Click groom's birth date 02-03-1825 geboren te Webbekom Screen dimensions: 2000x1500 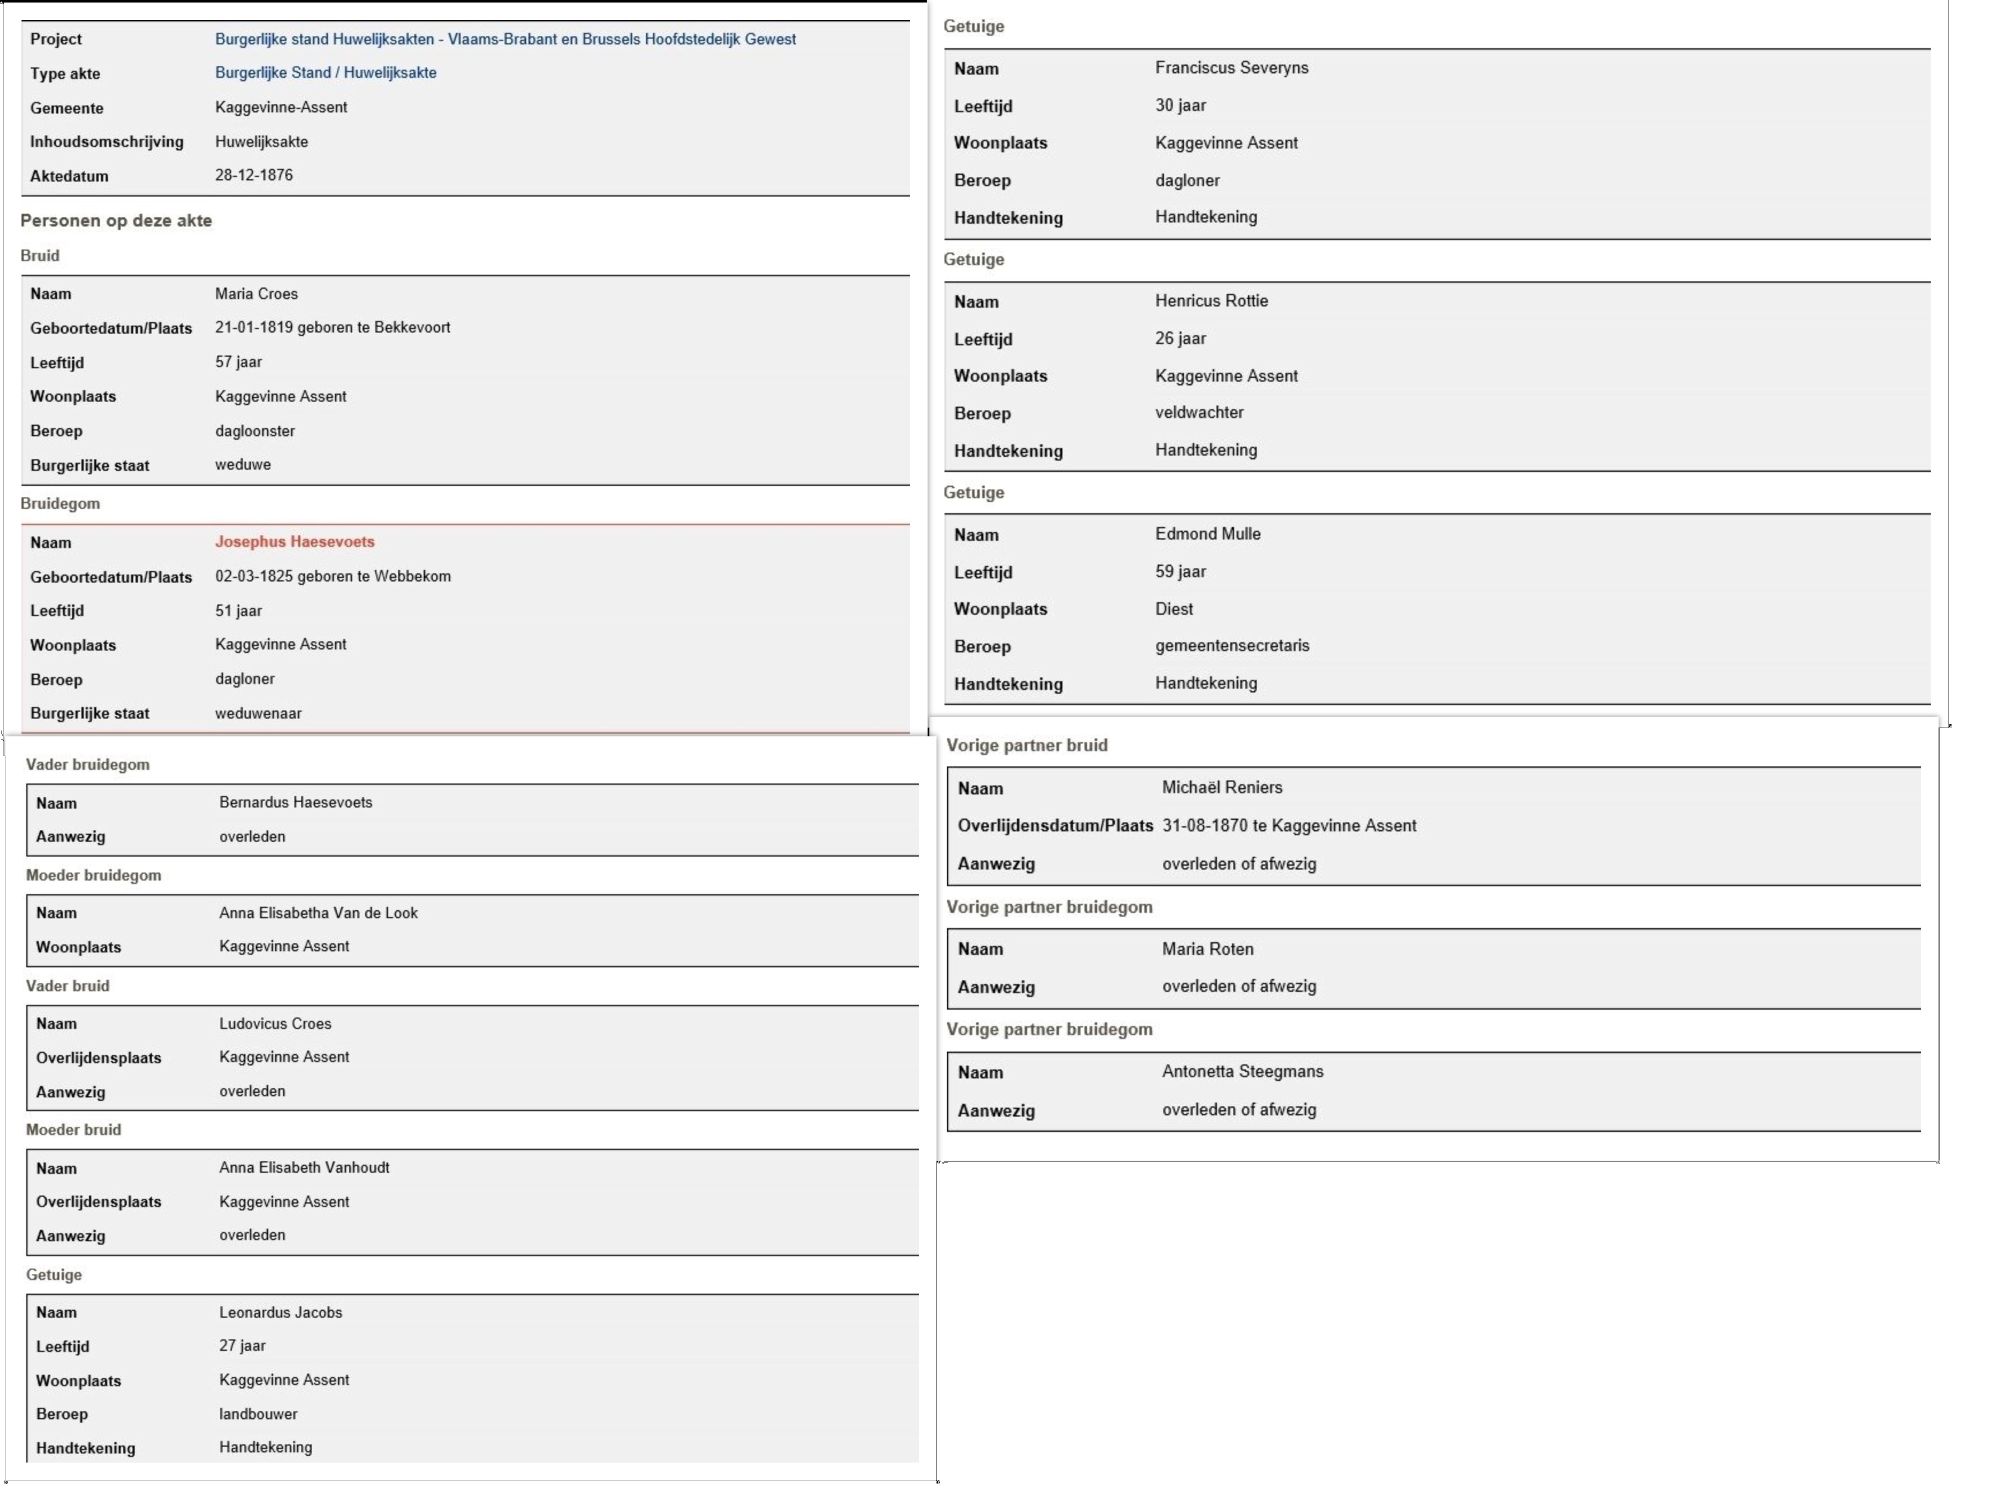pos(333,577)
